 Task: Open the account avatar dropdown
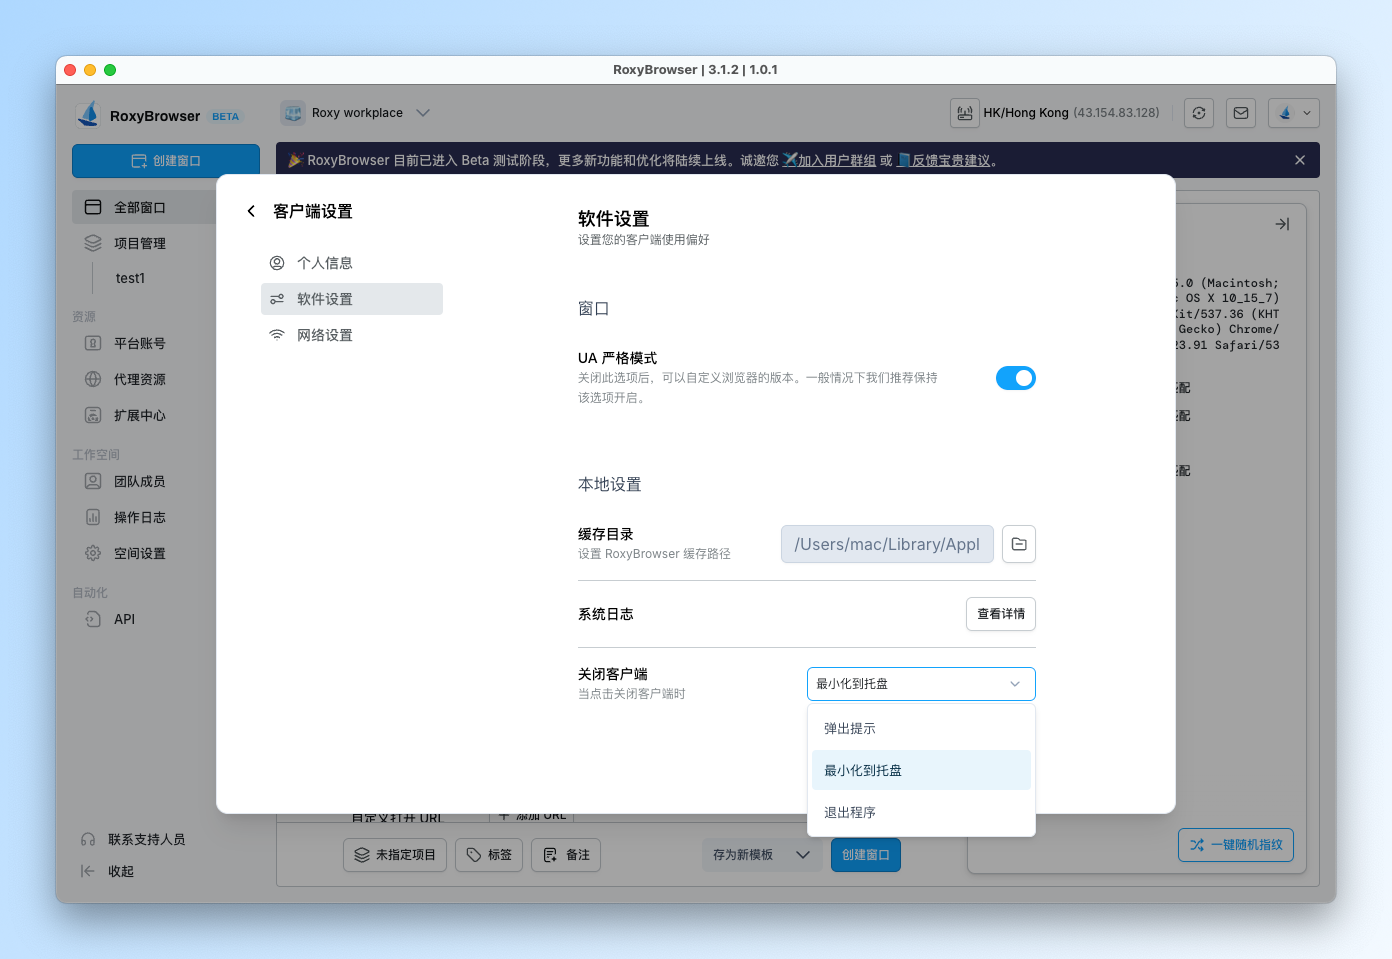pyautogui.click(x=1294, y=113)
